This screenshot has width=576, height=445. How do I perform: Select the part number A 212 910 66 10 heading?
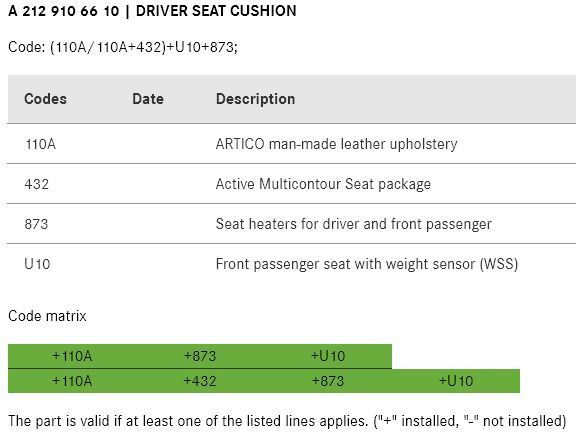(x=152, y=11)
